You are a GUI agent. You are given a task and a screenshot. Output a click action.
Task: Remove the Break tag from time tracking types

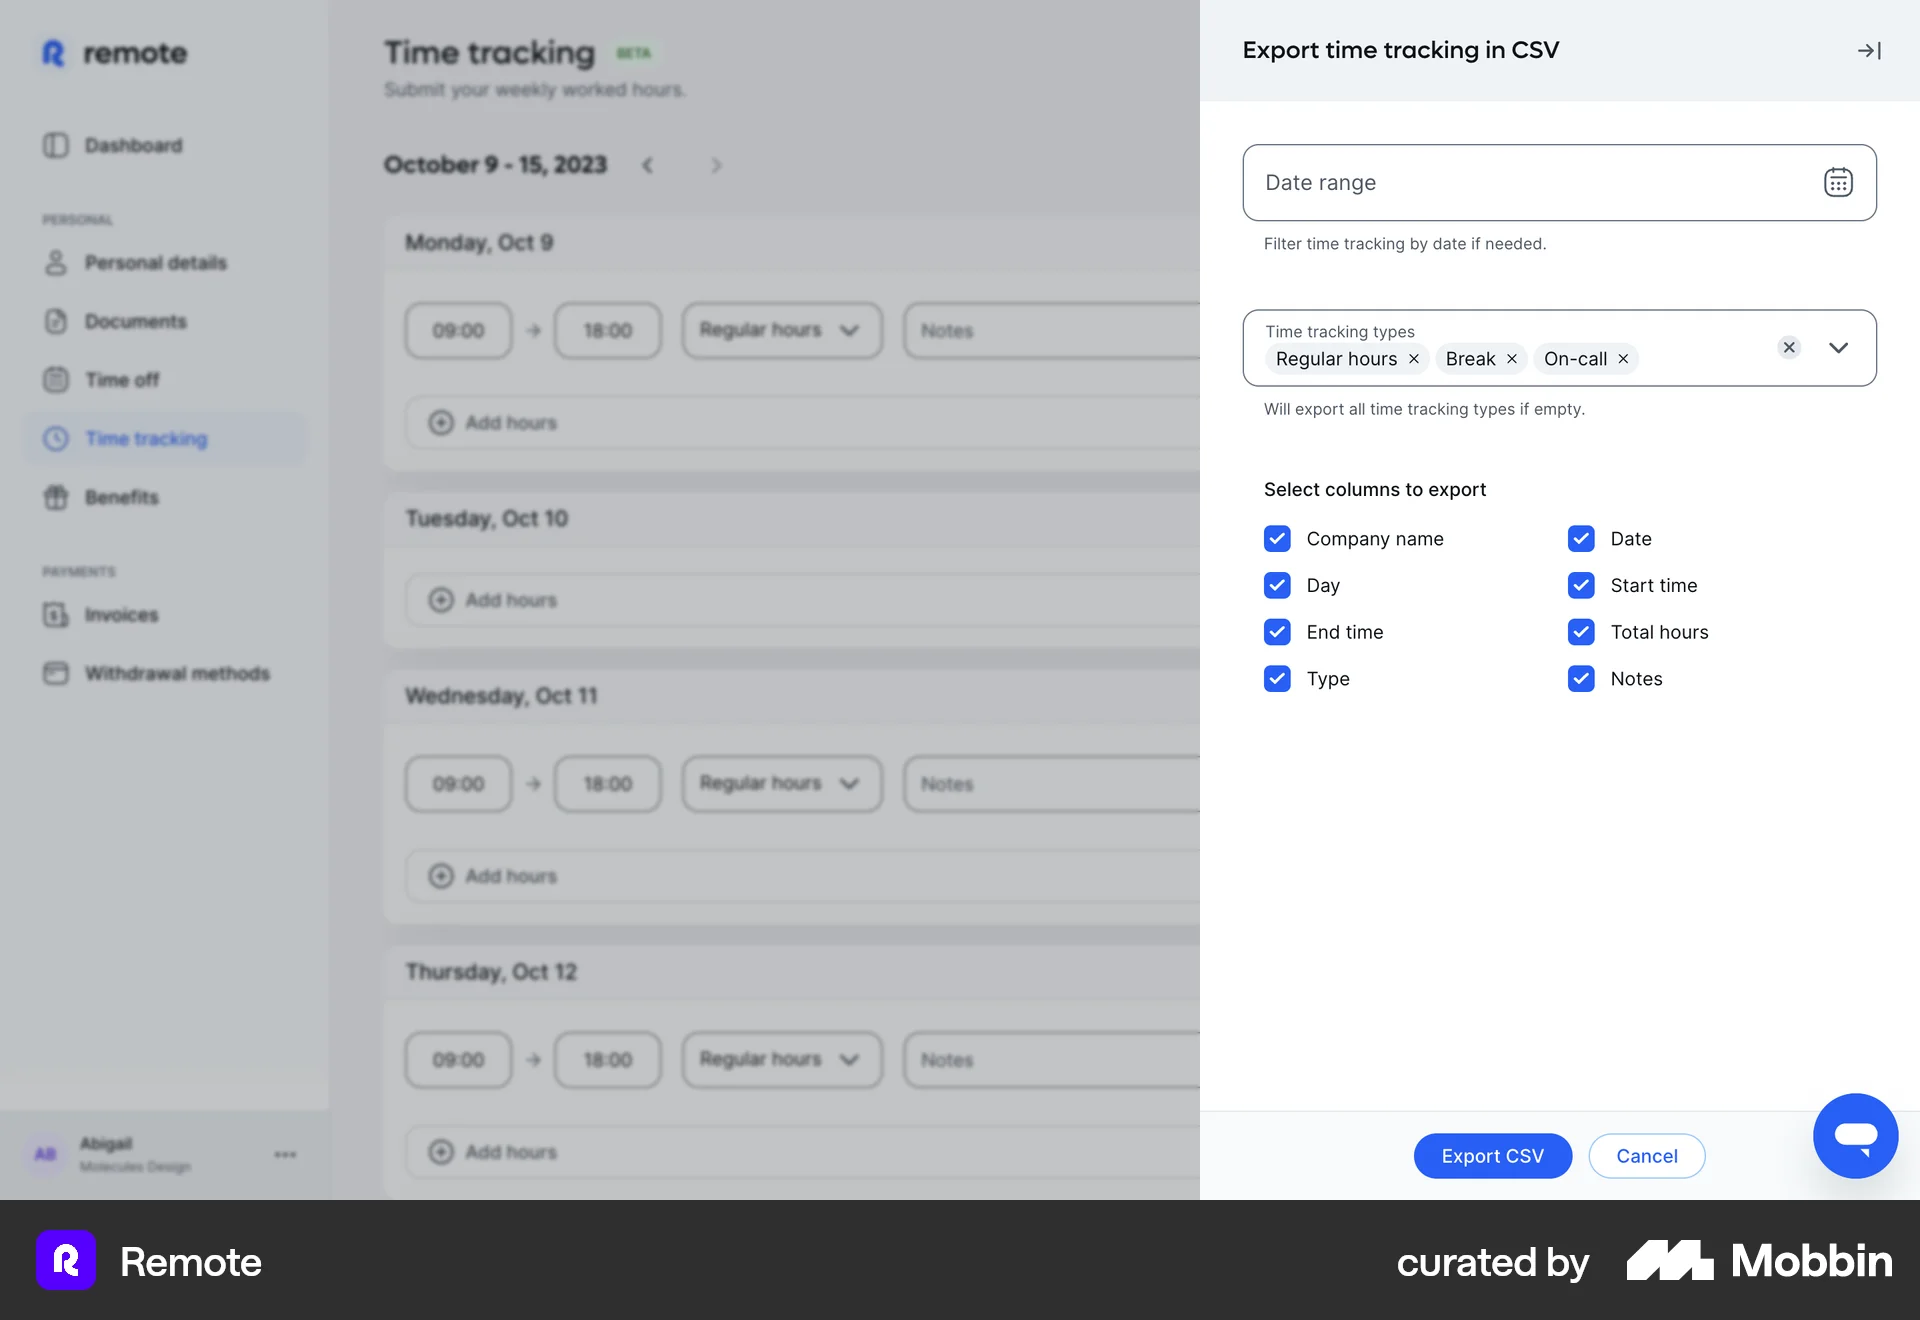point(1511,359)
